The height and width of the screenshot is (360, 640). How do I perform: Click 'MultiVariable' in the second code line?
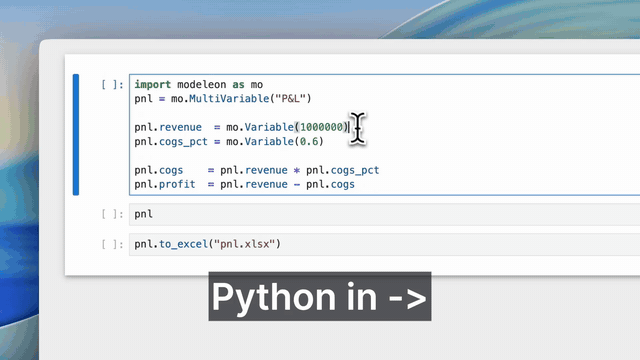[x=229, y=99]
